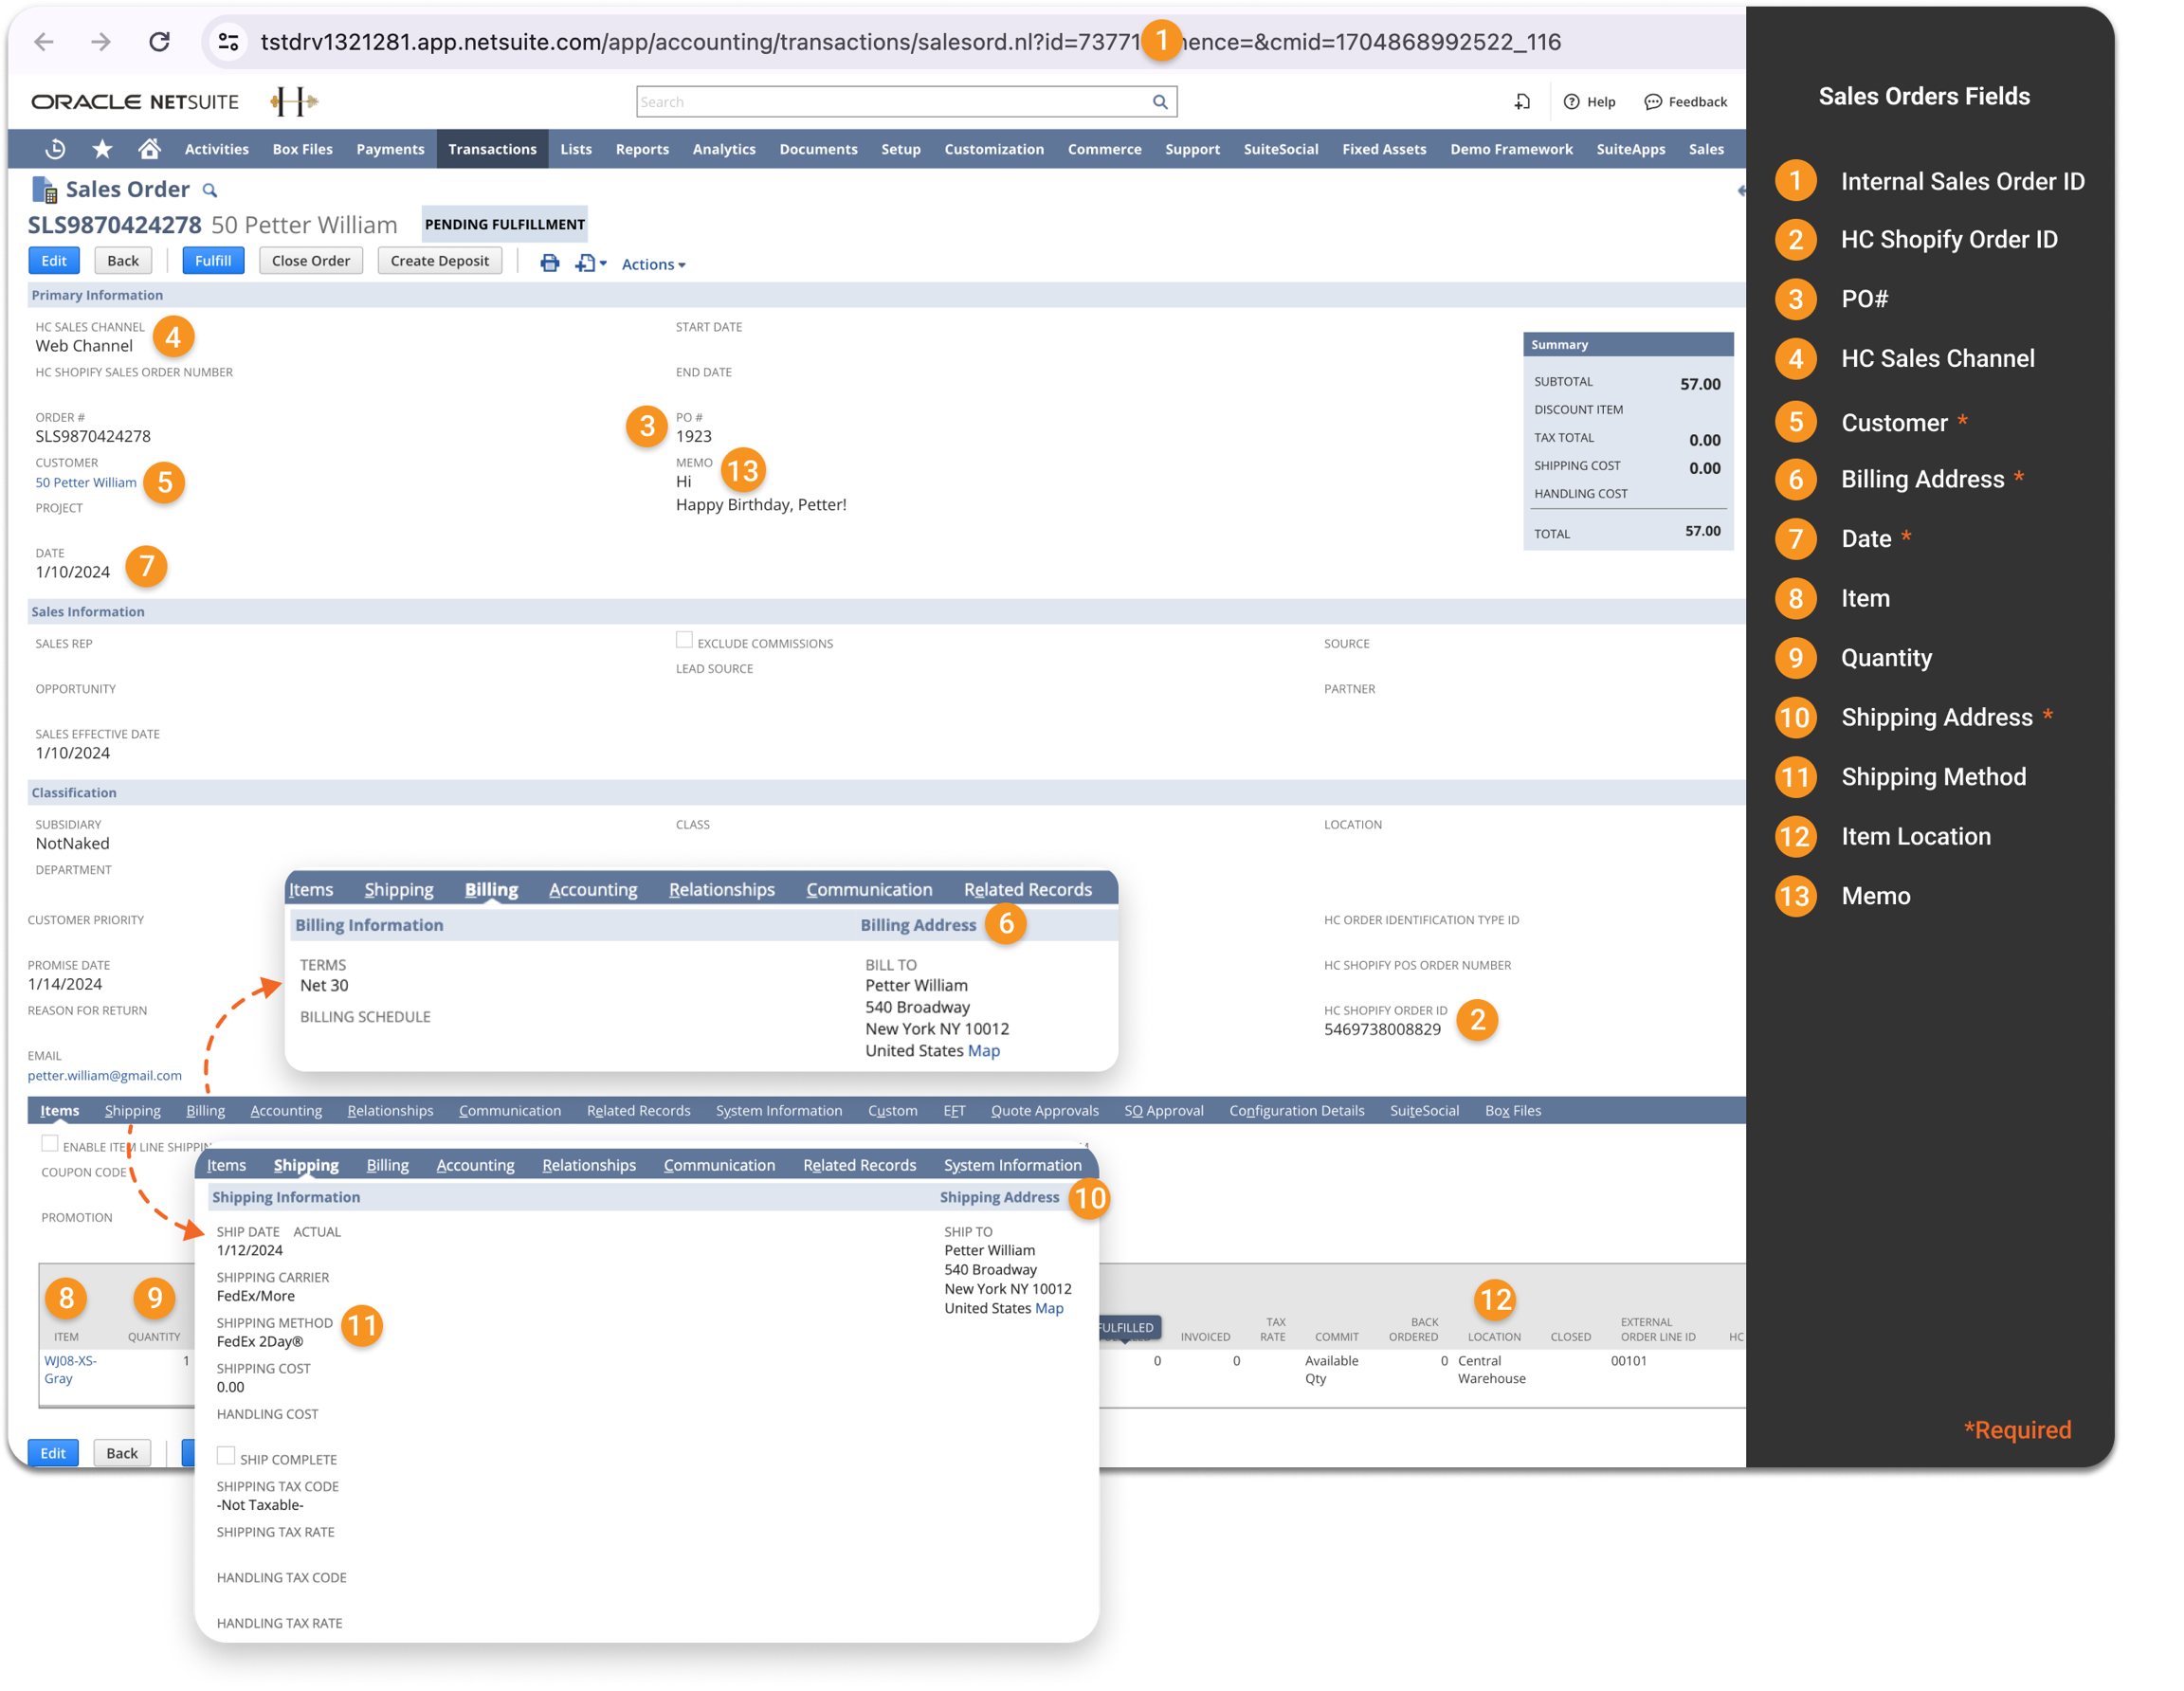2184x1691 pixels.
Task: Open the Box Files menu in navigation
Action: pos(303,149)
